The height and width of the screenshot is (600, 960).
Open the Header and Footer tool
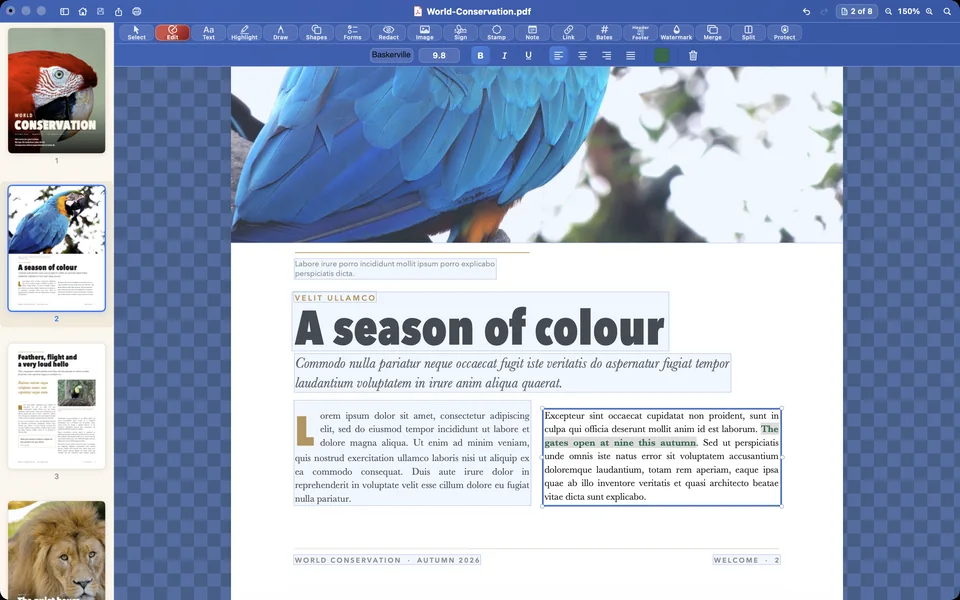point(640,33)
